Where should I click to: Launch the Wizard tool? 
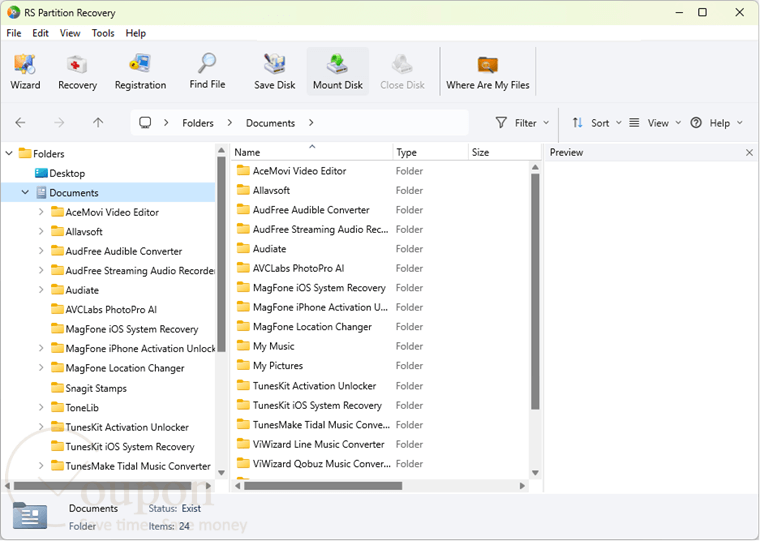(25, 72)
